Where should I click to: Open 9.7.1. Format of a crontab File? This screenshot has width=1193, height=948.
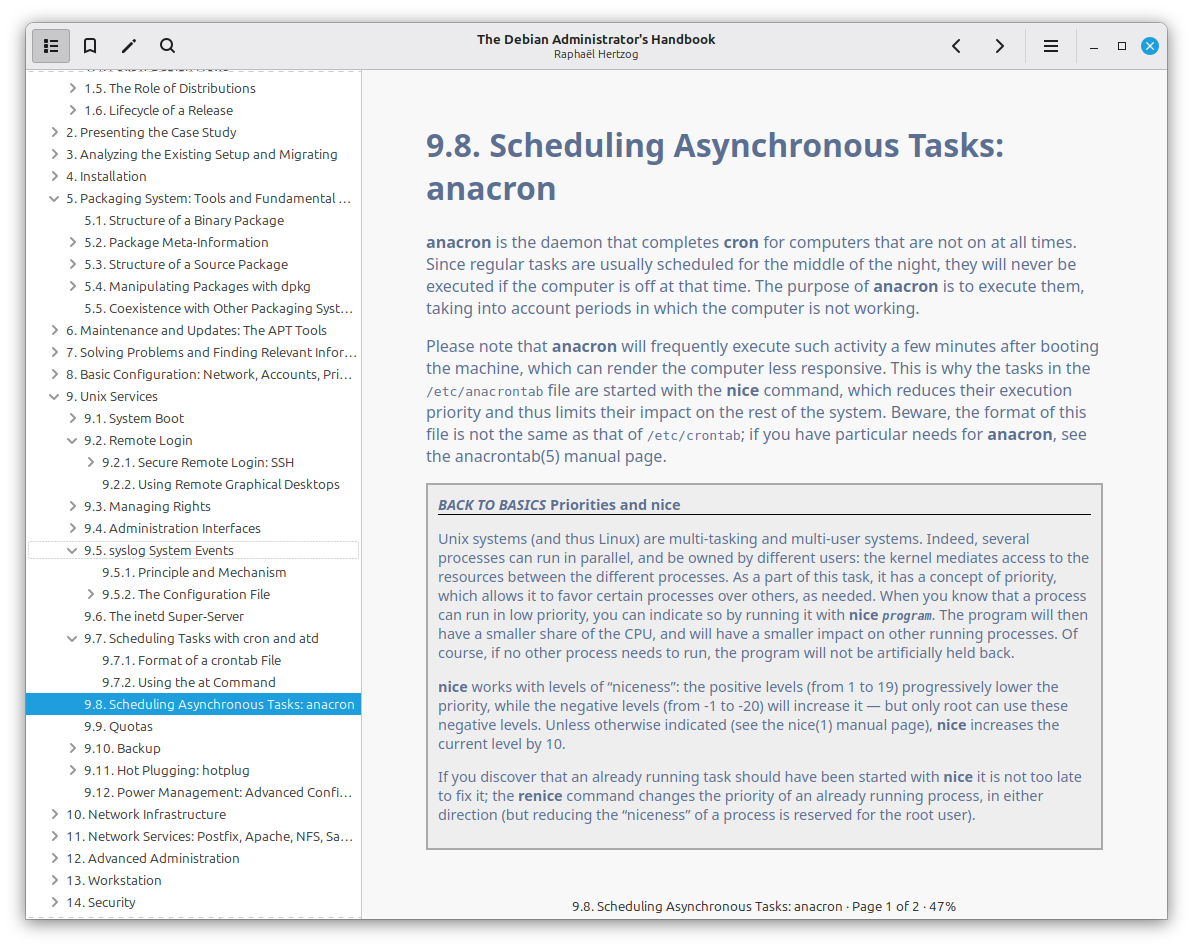point(193,660)
